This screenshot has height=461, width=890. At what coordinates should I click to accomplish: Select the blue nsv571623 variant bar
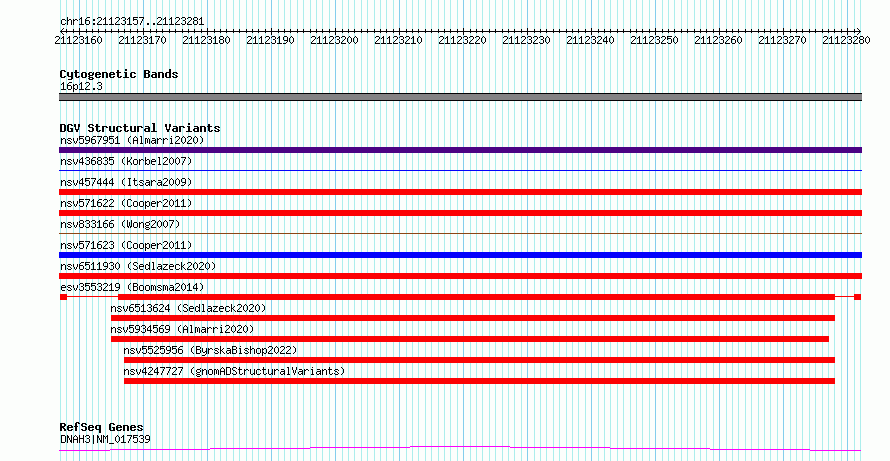[x=460, y=255]
